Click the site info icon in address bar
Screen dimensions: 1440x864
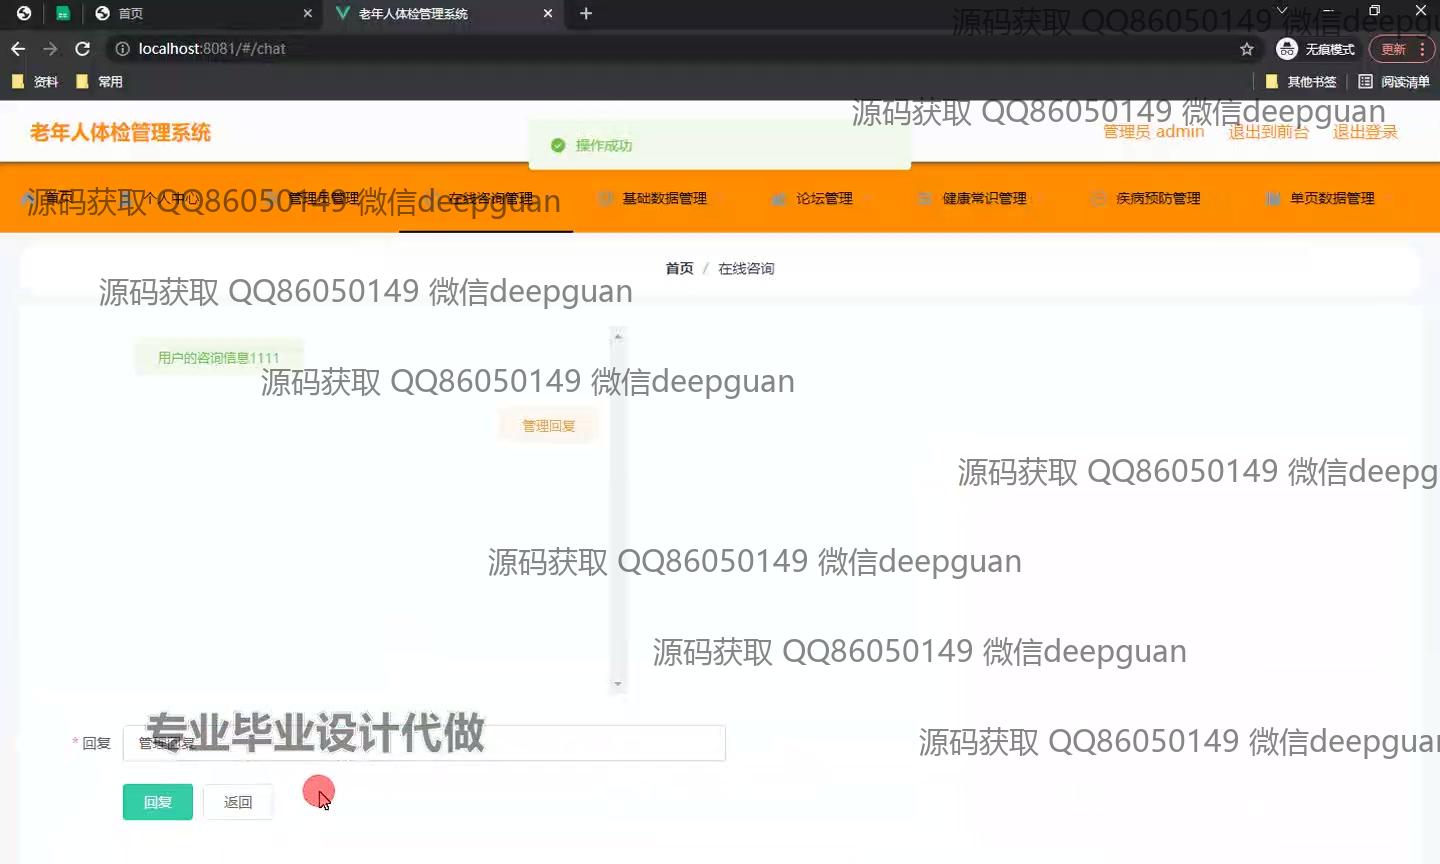[x=122, y=49]
